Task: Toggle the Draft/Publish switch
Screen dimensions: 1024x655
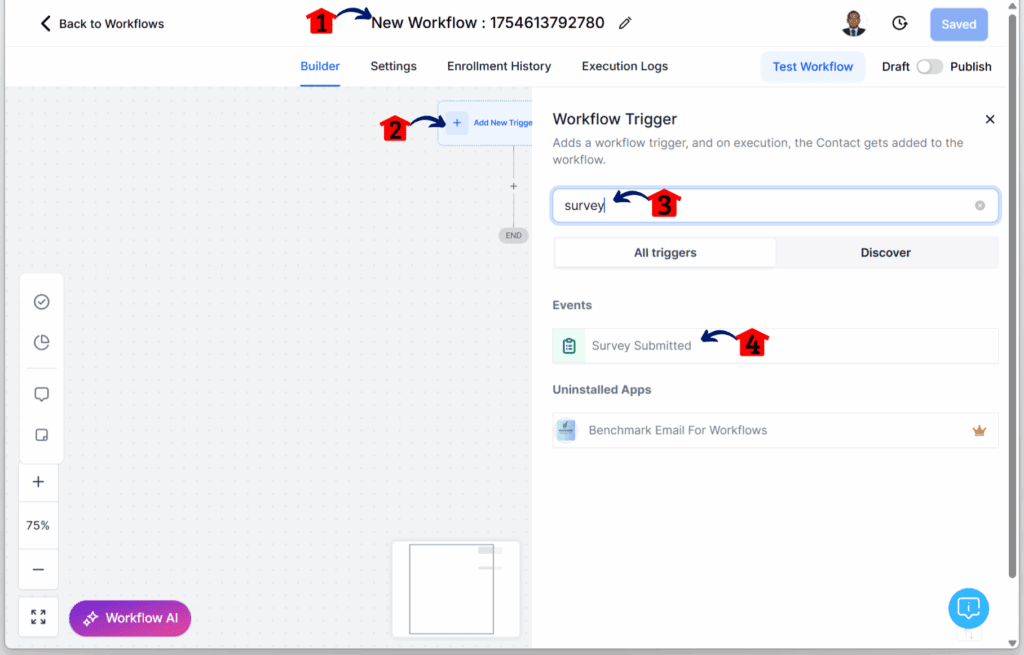Action: (929, 67)
